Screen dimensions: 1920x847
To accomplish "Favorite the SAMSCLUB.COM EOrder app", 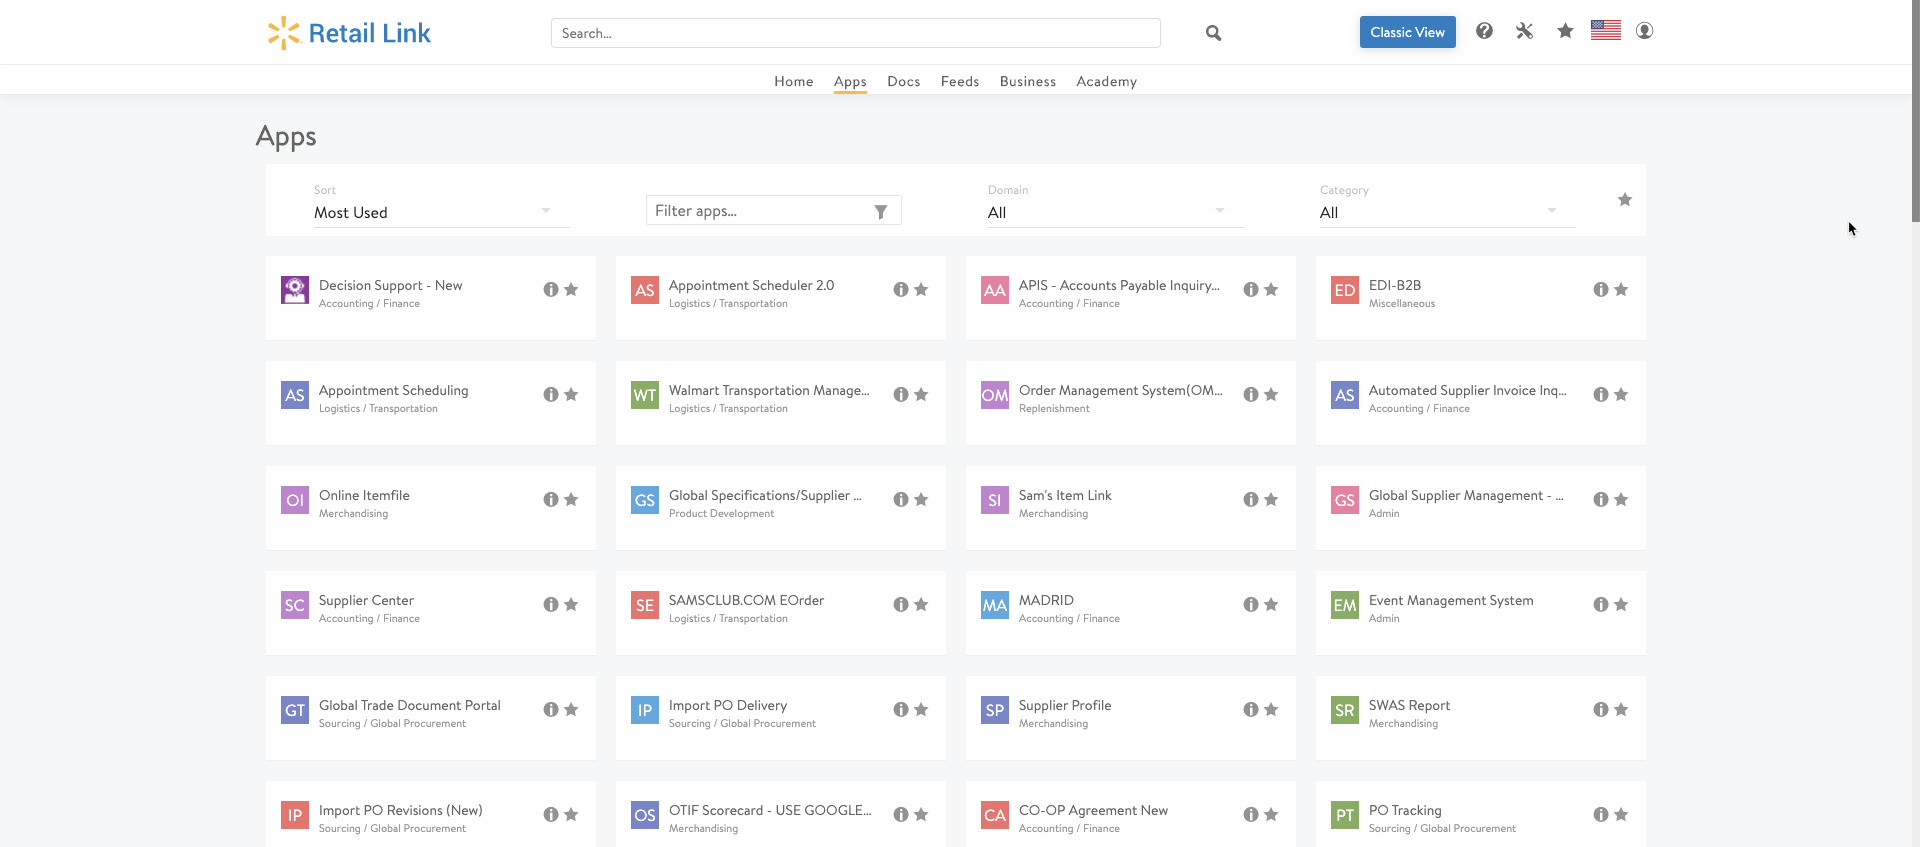I will [921, 604].
